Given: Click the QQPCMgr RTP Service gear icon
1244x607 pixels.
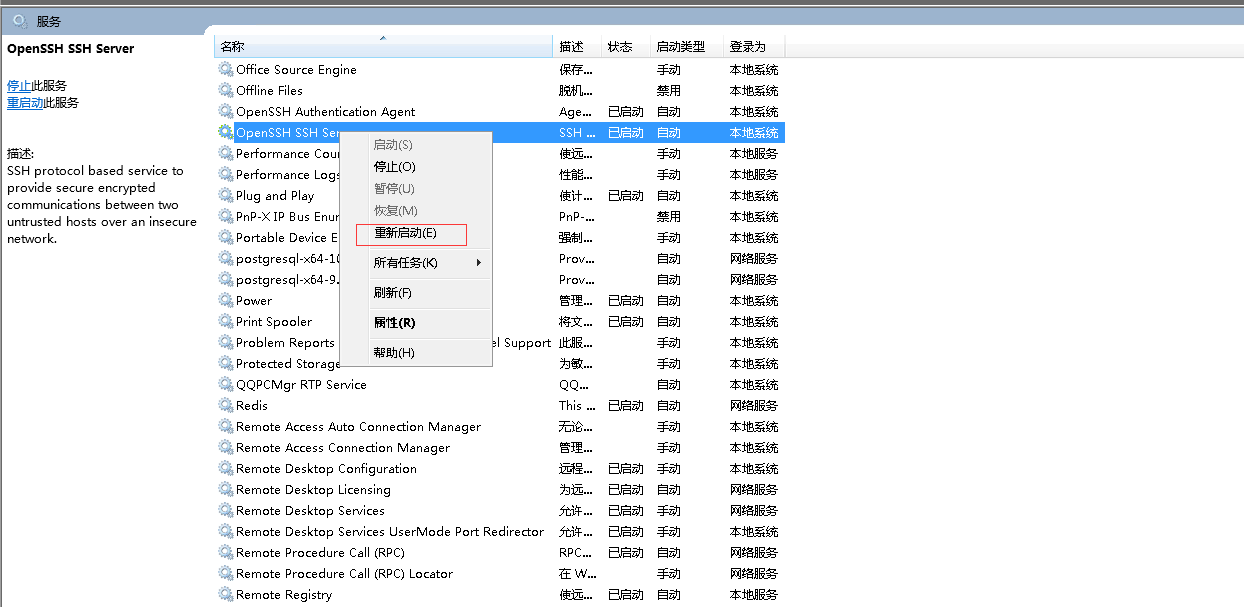Looking at the screenshot, I should pos(226,385).
